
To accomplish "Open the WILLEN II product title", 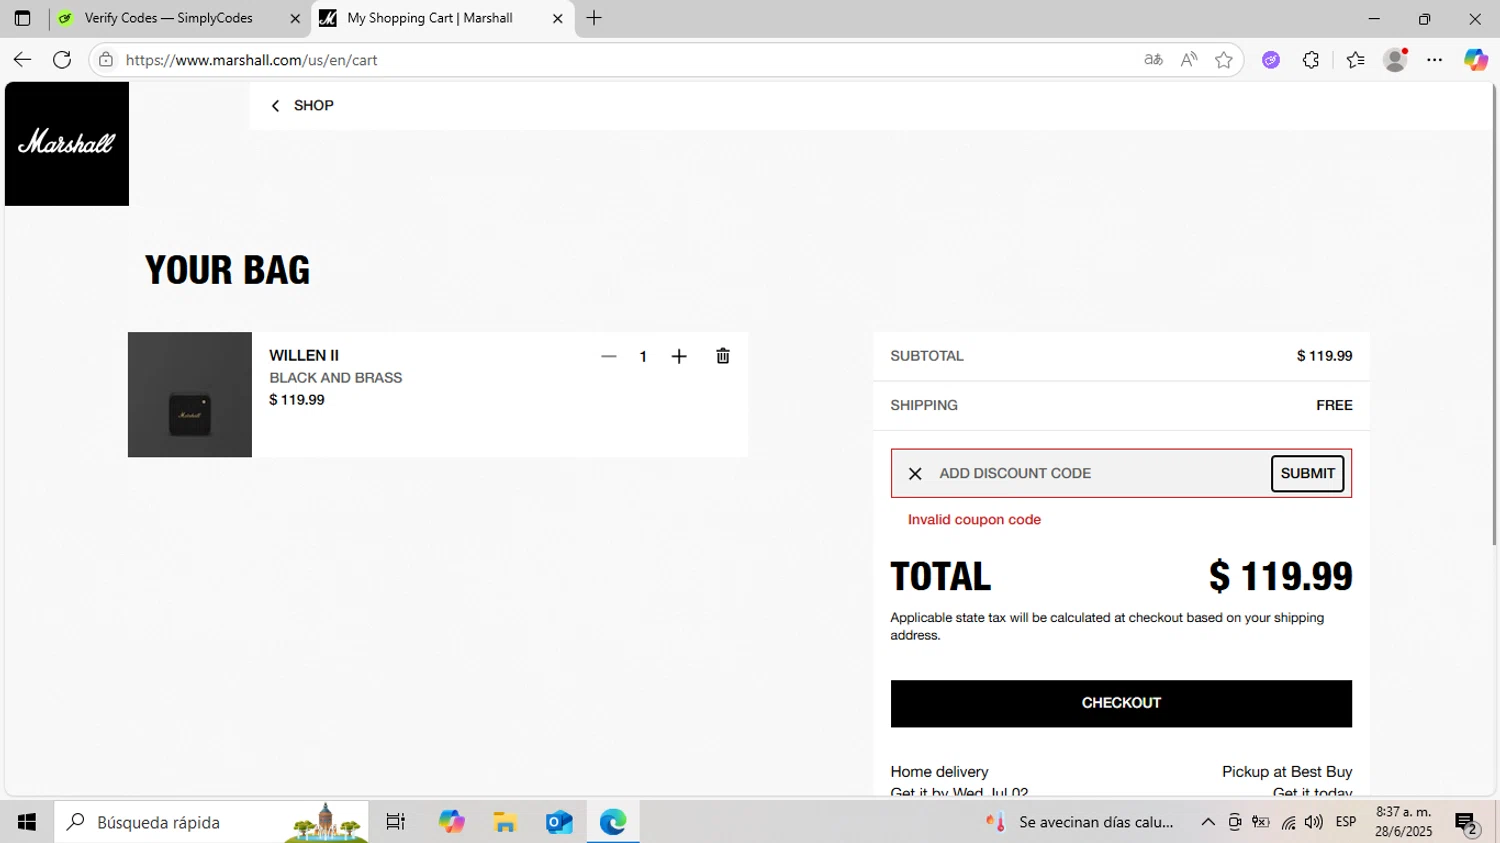I will point(304,355).
